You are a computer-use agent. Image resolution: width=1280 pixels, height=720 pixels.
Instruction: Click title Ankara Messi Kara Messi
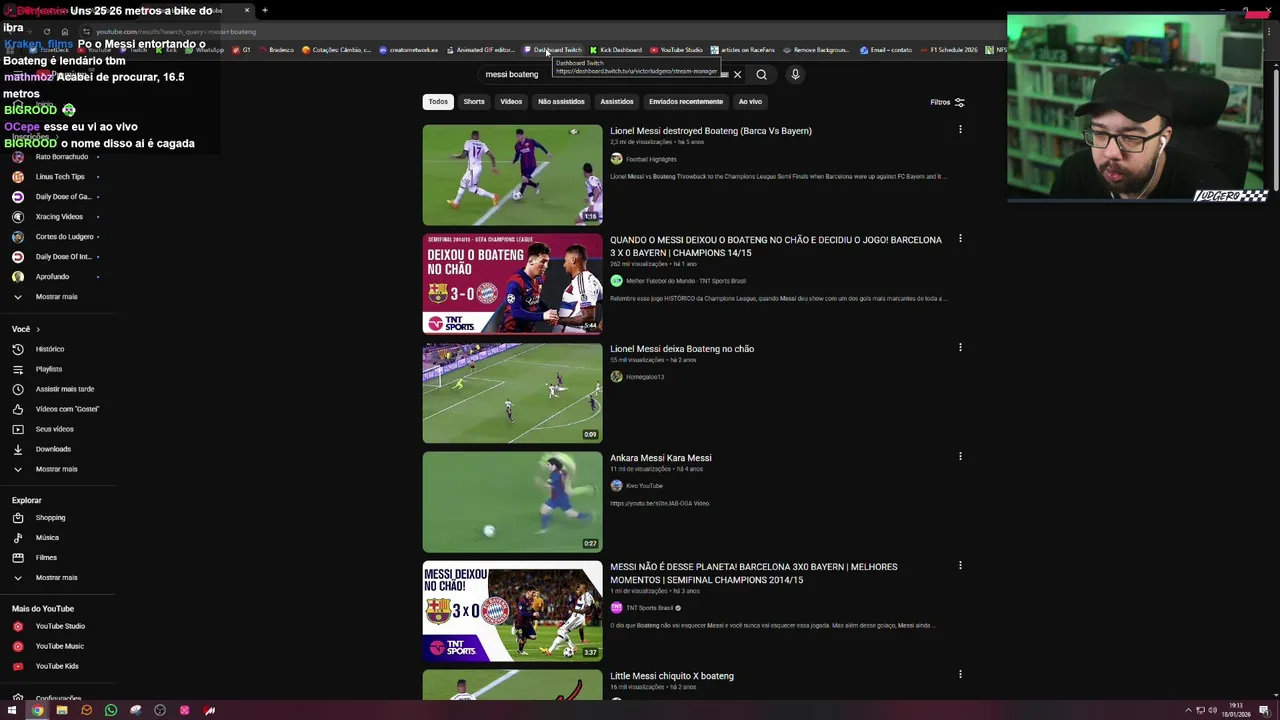[x=661, y=458]
